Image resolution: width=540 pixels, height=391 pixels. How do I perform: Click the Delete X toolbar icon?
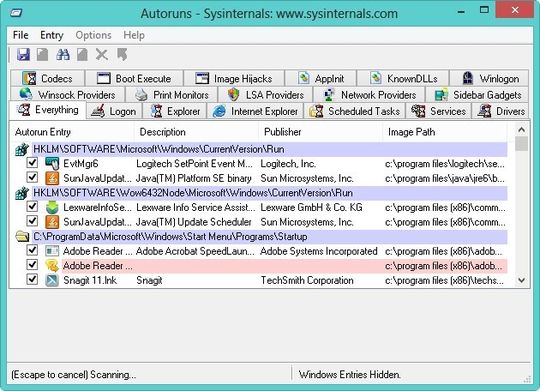[x=102, y=55]
